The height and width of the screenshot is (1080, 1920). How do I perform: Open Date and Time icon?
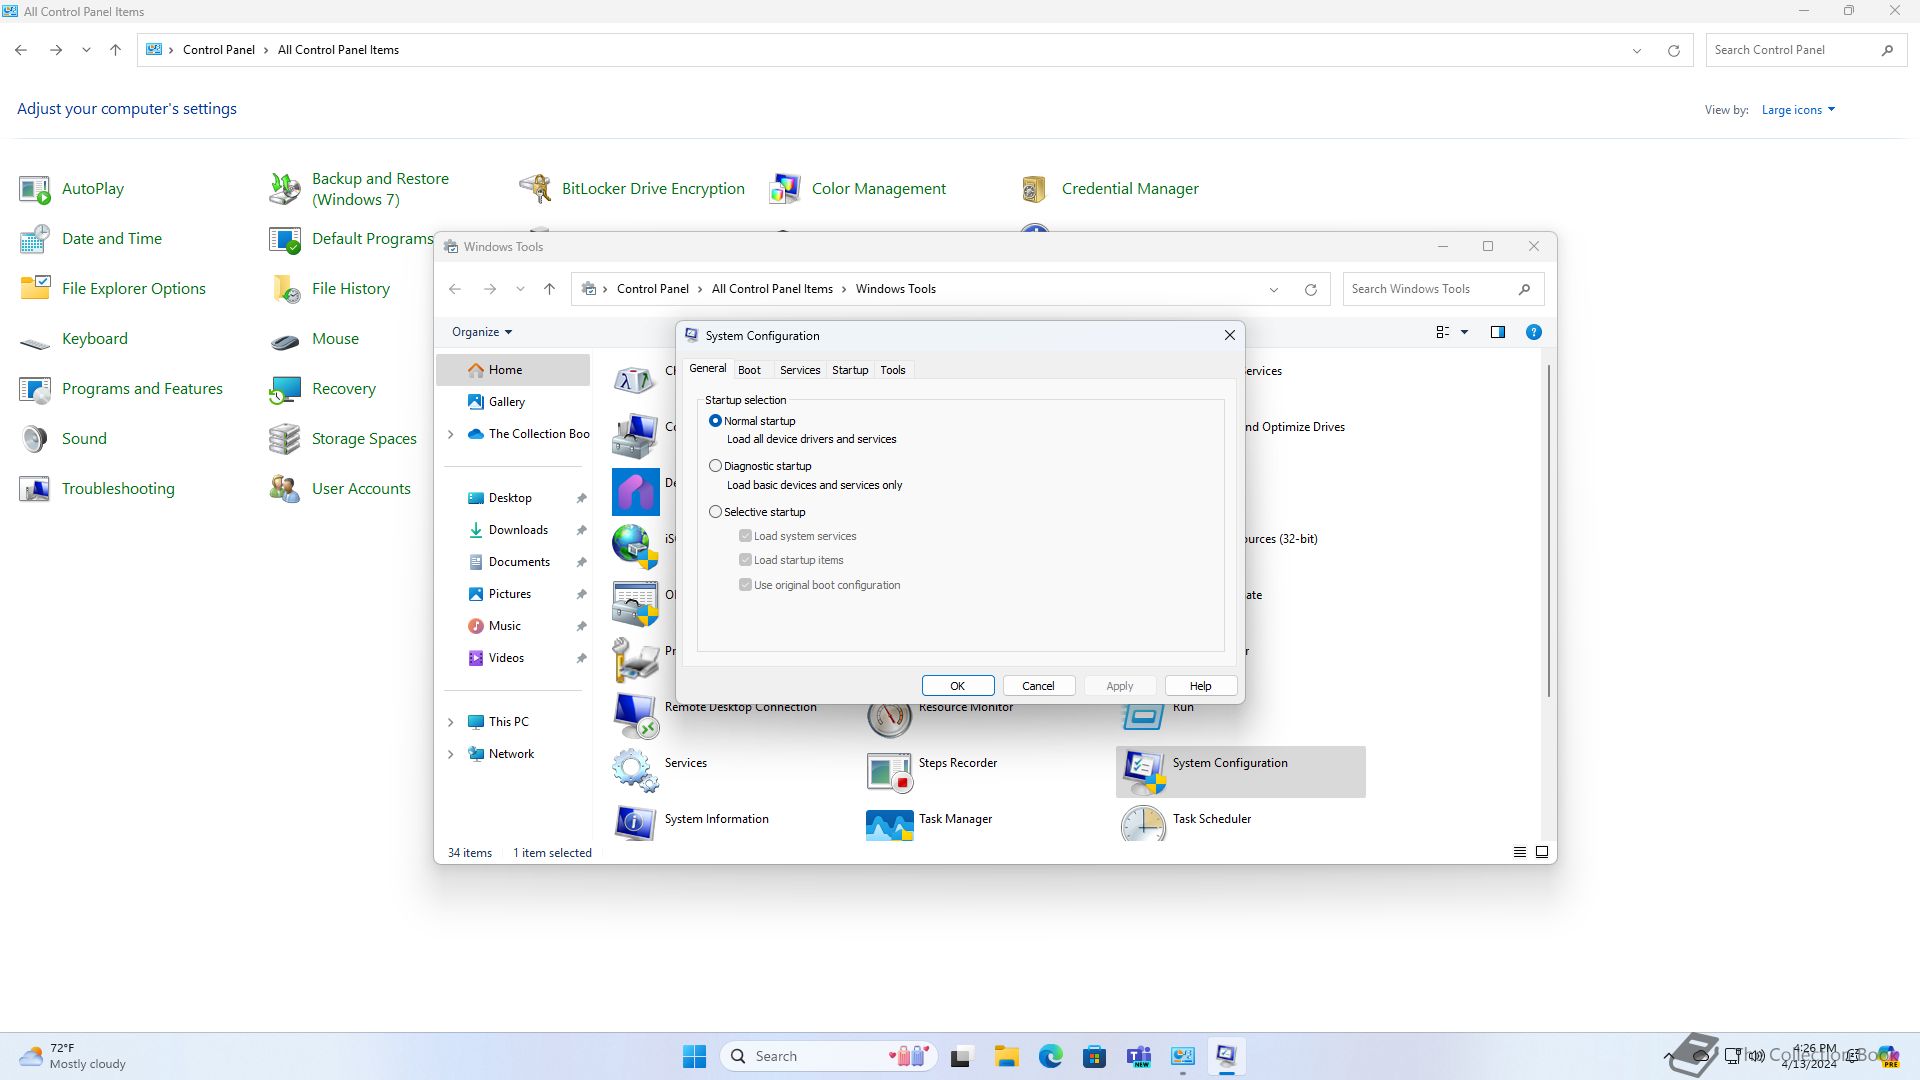(35, 239)
